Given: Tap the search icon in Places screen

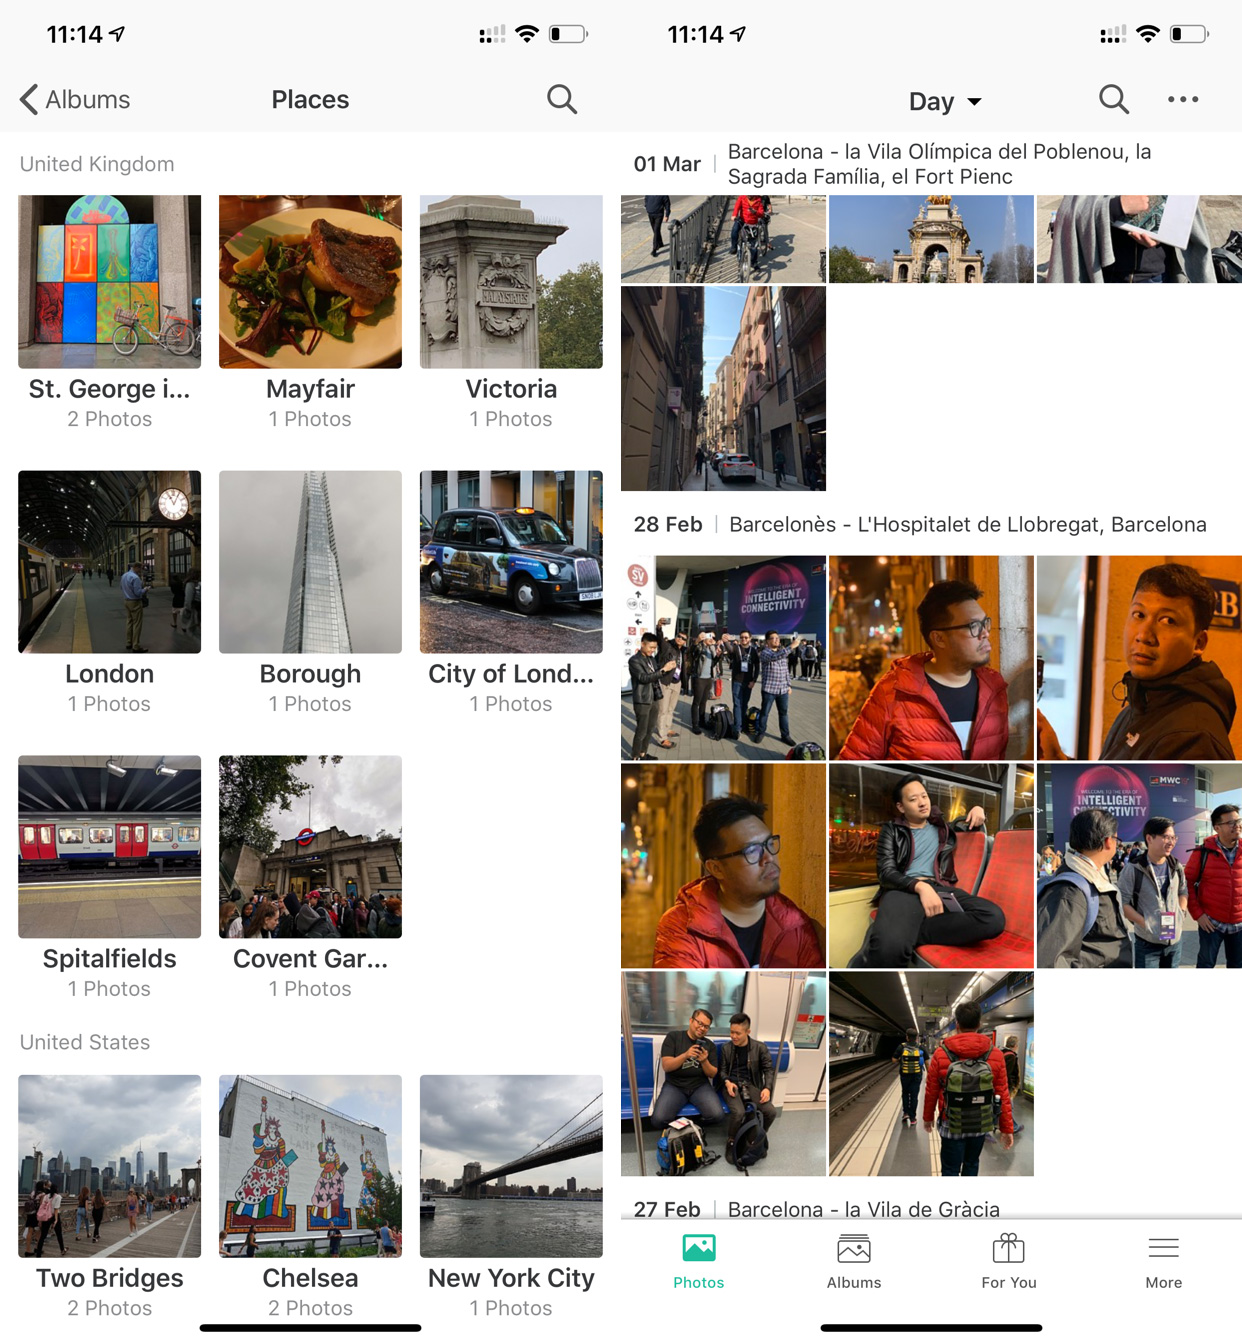Looking at the screenshot, I should 562,99.
